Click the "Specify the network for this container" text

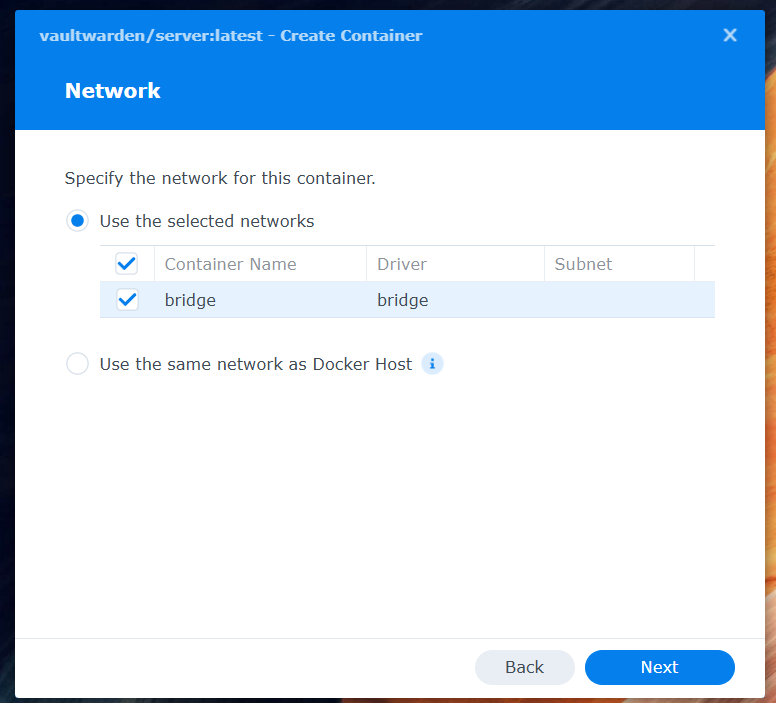(220, 179)
